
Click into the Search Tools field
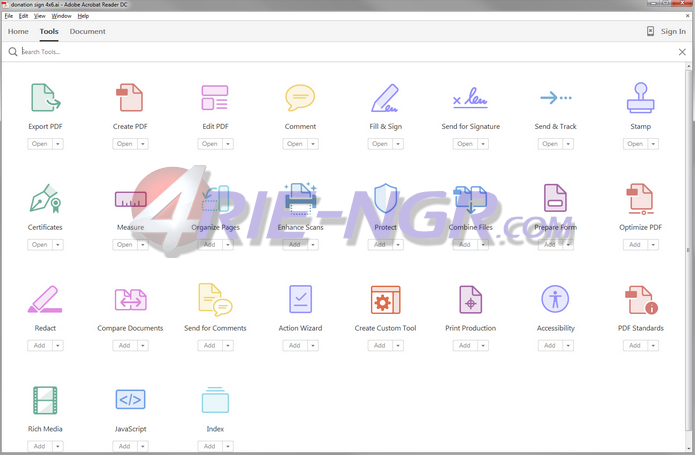click(346, 52)
